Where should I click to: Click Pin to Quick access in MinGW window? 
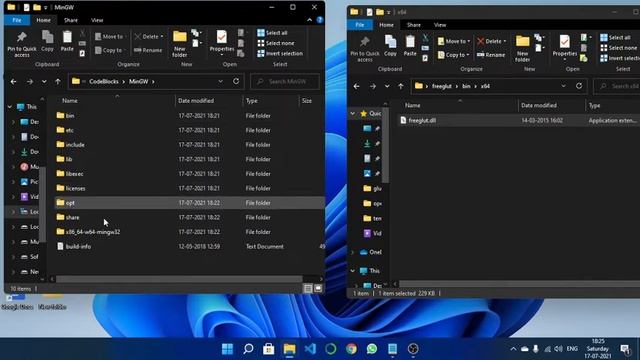[x=22, y=44]
